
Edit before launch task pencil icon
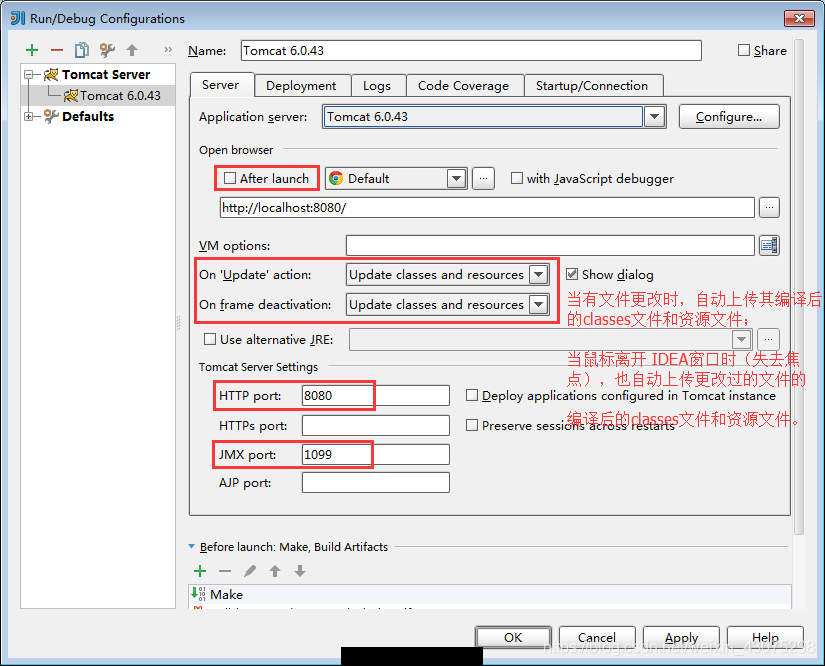click(x=250, y=571)
